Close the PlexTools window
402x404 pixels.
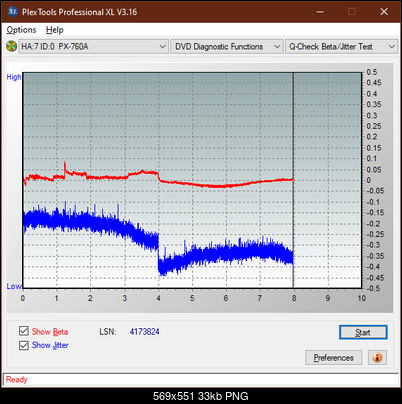[384, 12]
